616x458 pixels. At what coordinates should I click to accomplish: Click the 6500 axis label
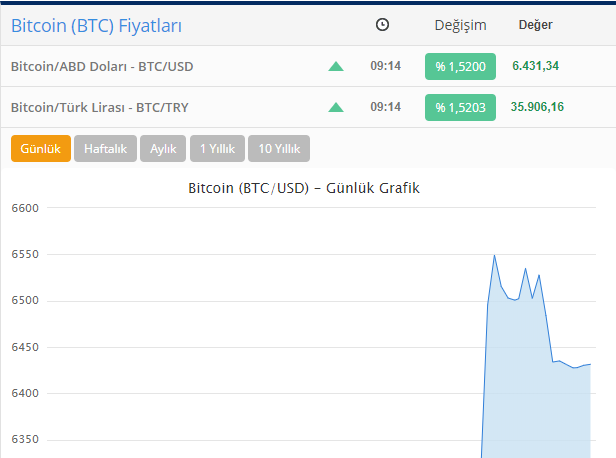point(25,300)
